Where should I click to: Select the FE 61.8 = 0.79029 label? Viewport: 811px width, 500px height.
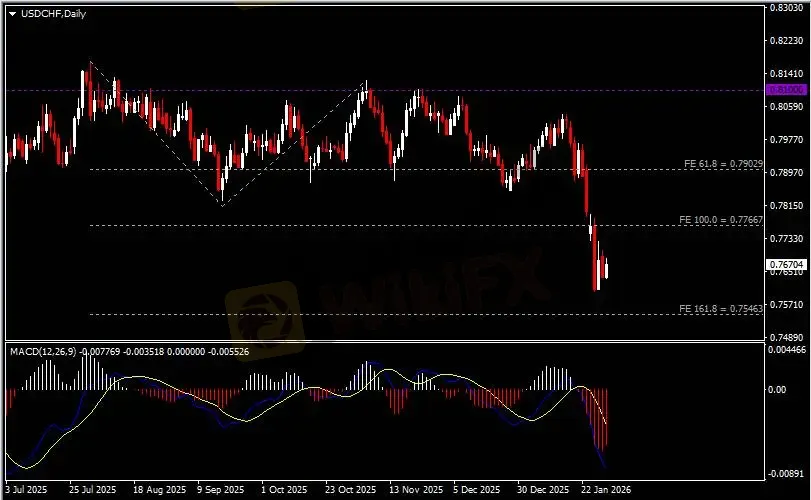click(x=723, y=163)
